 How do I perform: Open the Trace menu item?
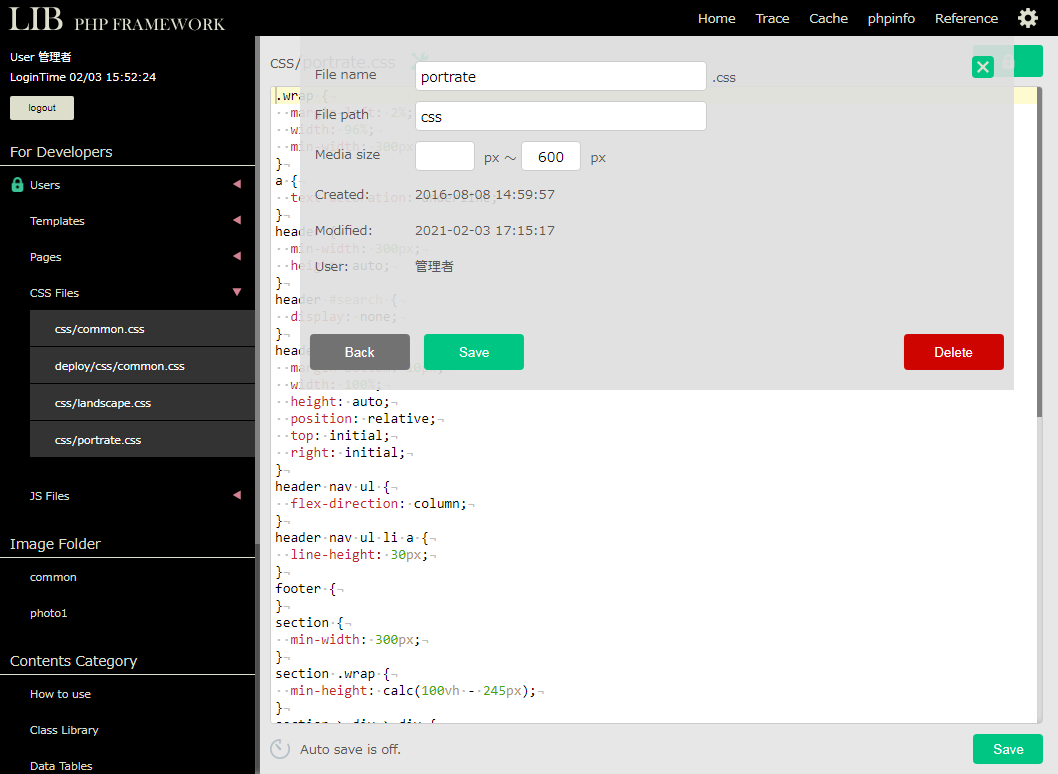click(772, 18)
